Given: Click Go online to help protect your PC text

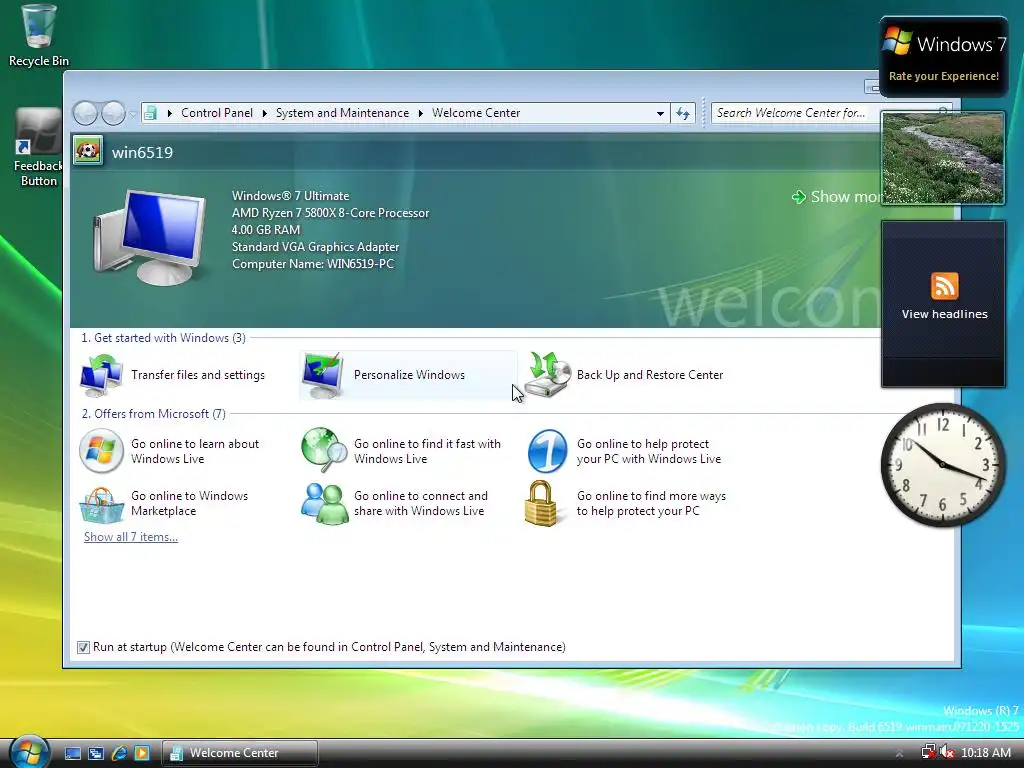Looking at the screenshot, I should (648, 451).
